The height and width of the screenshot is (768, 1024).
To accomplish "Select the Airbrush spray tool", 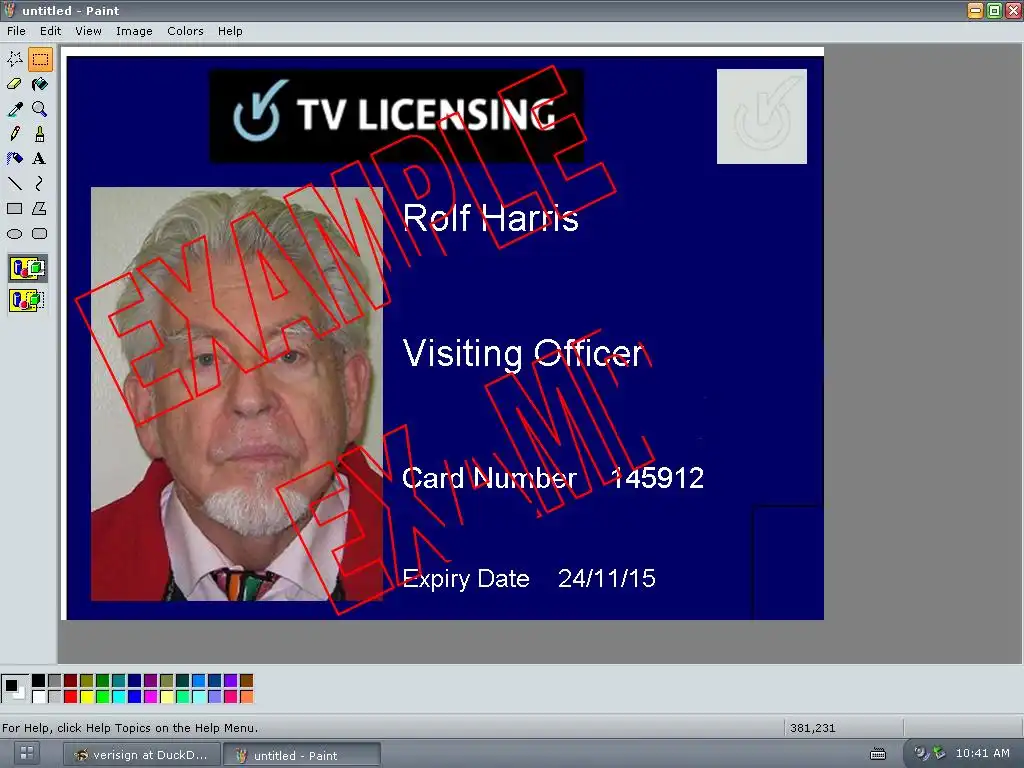I will (x=14, y=158).
